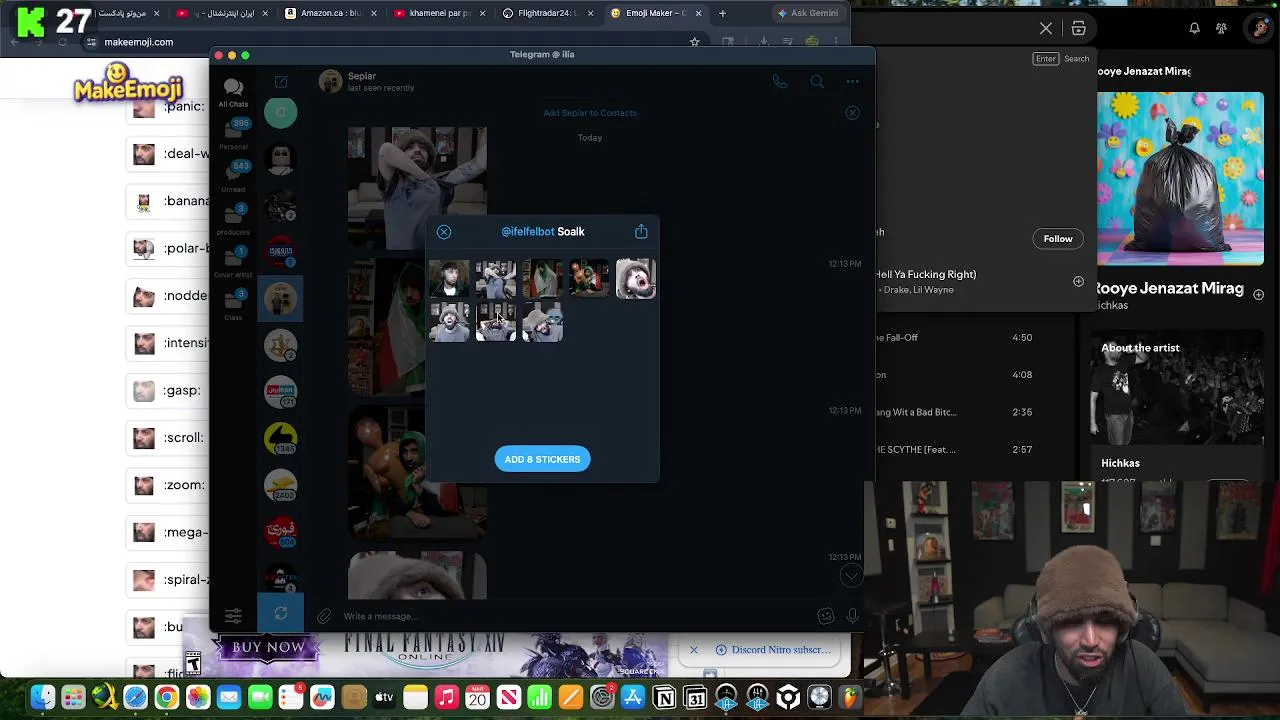Switch to the Amazon.ca browser tab
The image size is (1280, 720).
[330, 13]
